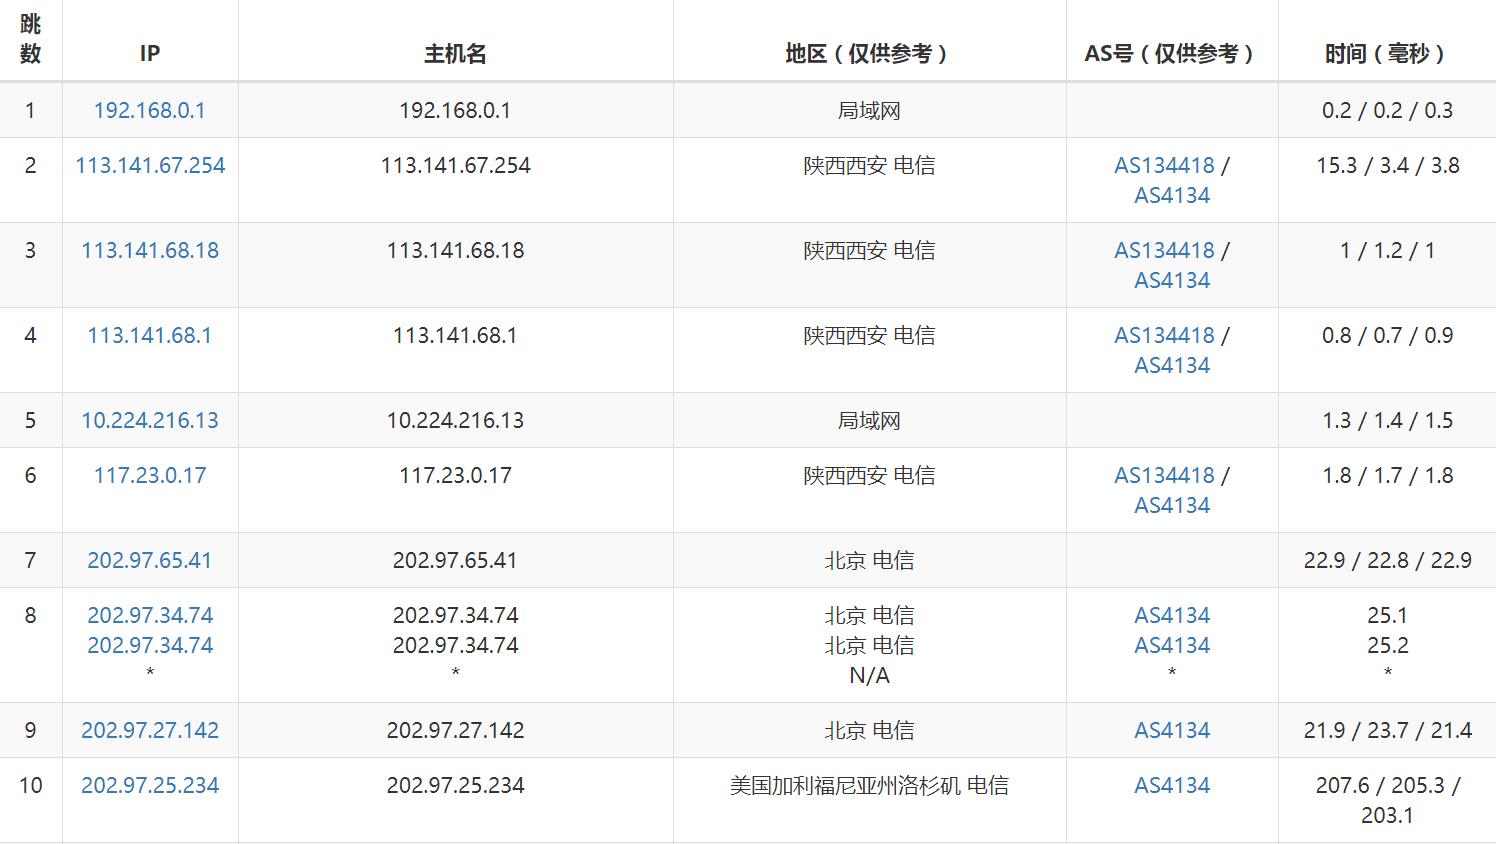Screen dimensions: 1496x844
Task: Select the 跳数 column header
Action: [31, 39]
